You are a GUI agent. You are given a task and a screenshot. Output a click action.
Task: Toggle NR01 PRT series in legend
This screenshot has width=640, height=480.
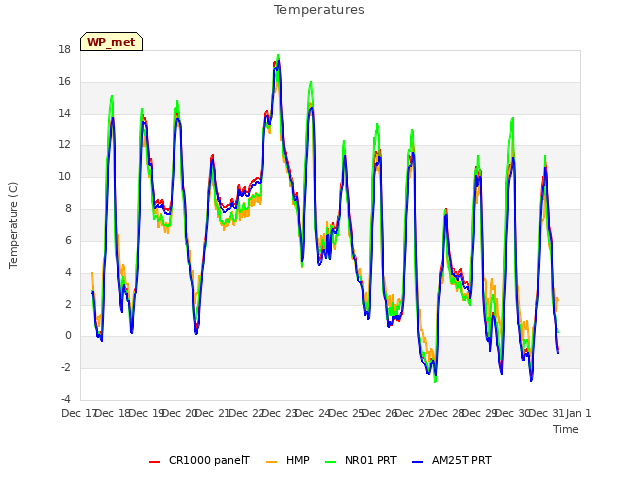tap(361, 460)
